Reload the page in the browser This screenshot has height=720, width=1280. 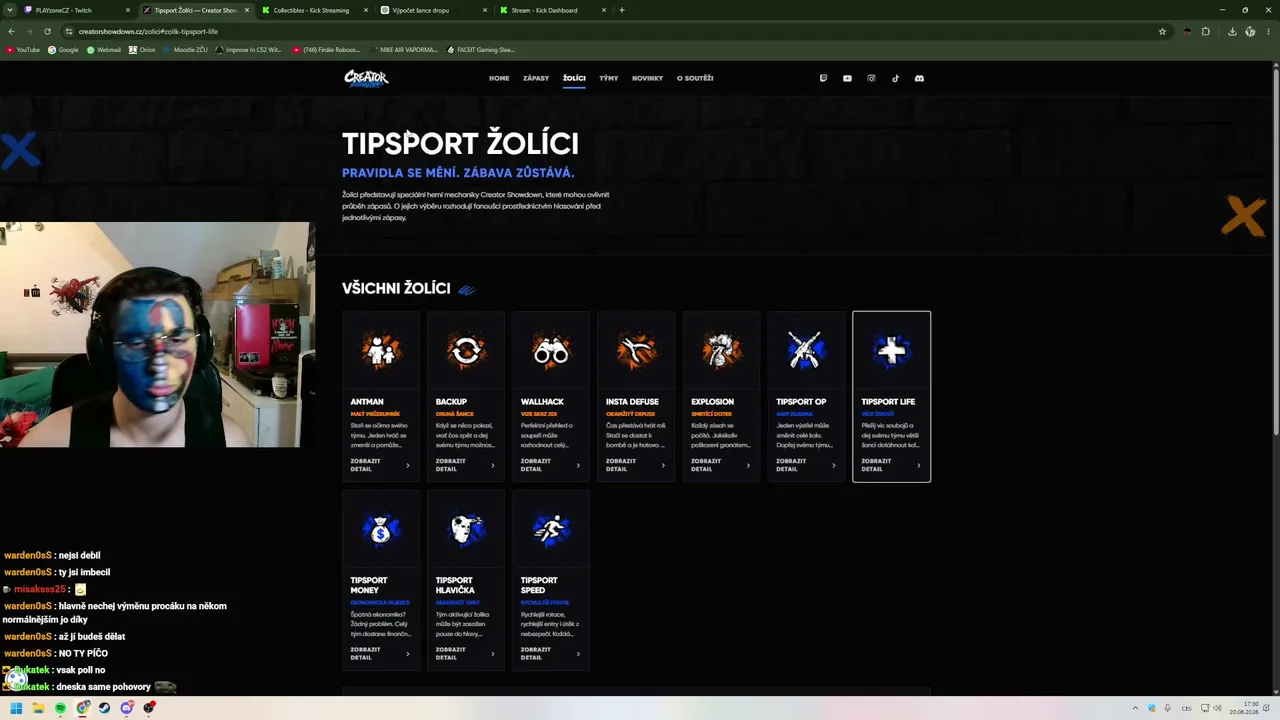click(x=47, y=31)
